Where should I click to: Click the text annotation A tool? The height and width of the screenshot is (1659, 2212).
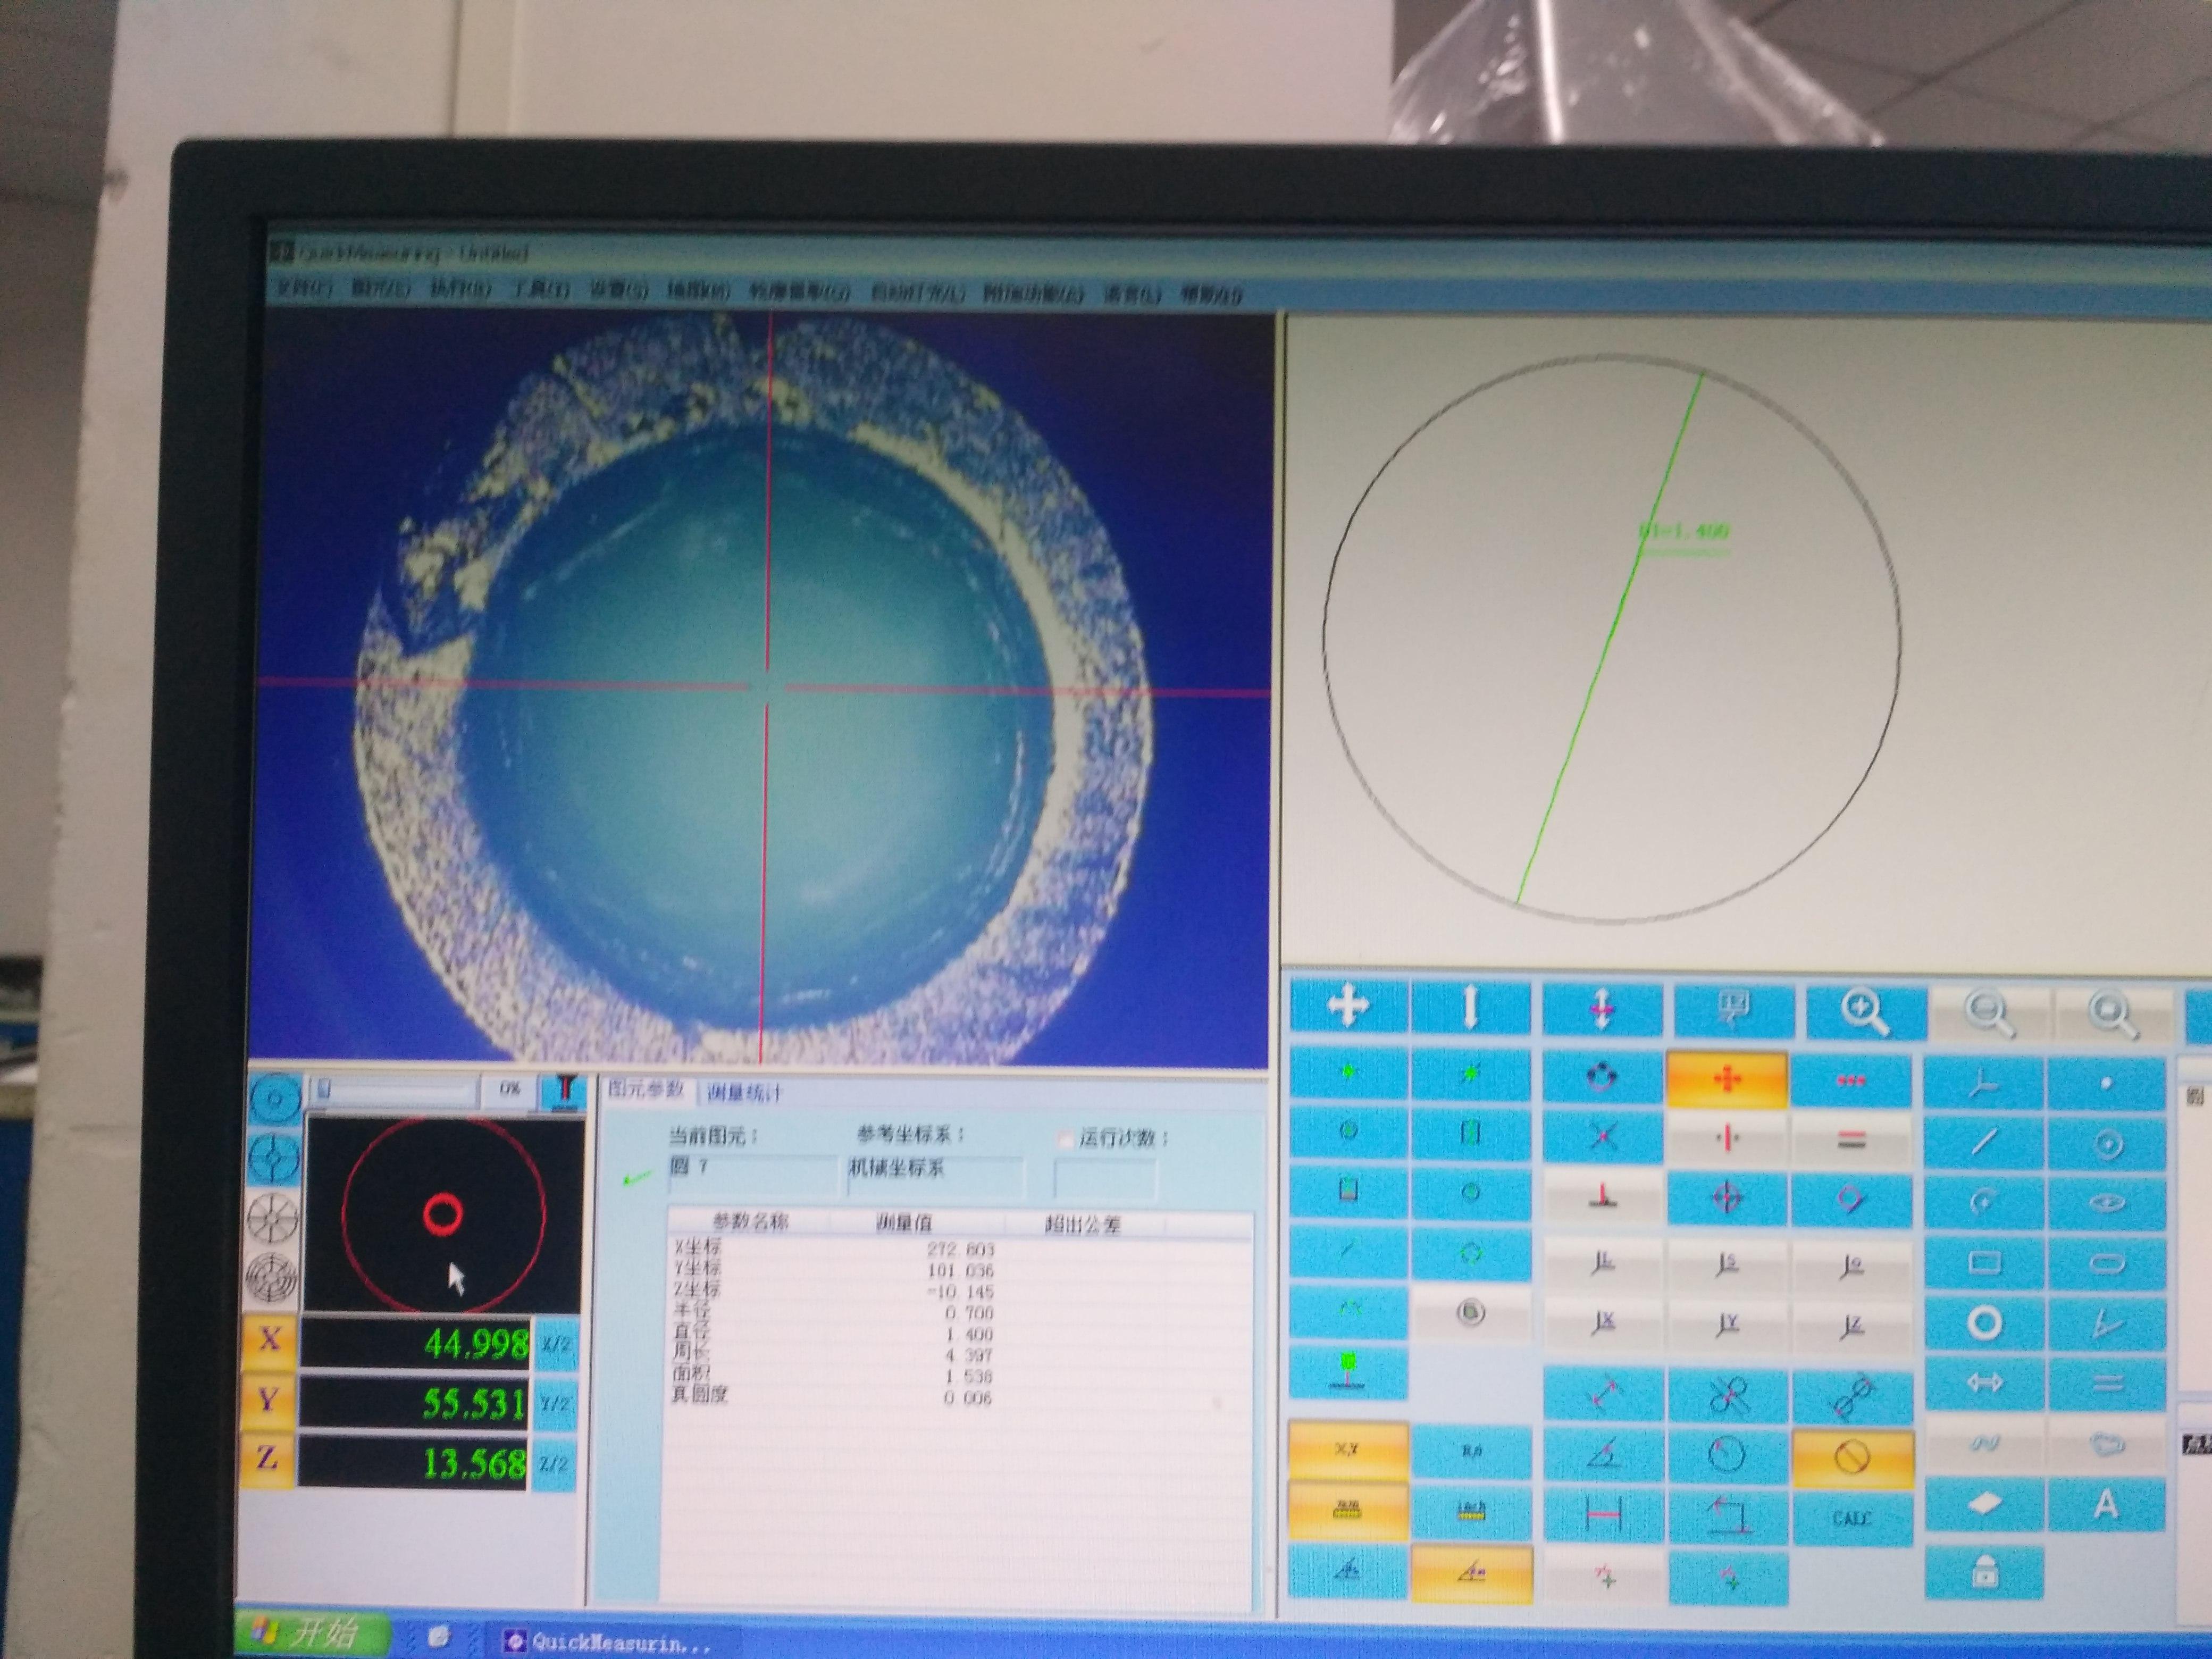[x=2106, y=1504]
